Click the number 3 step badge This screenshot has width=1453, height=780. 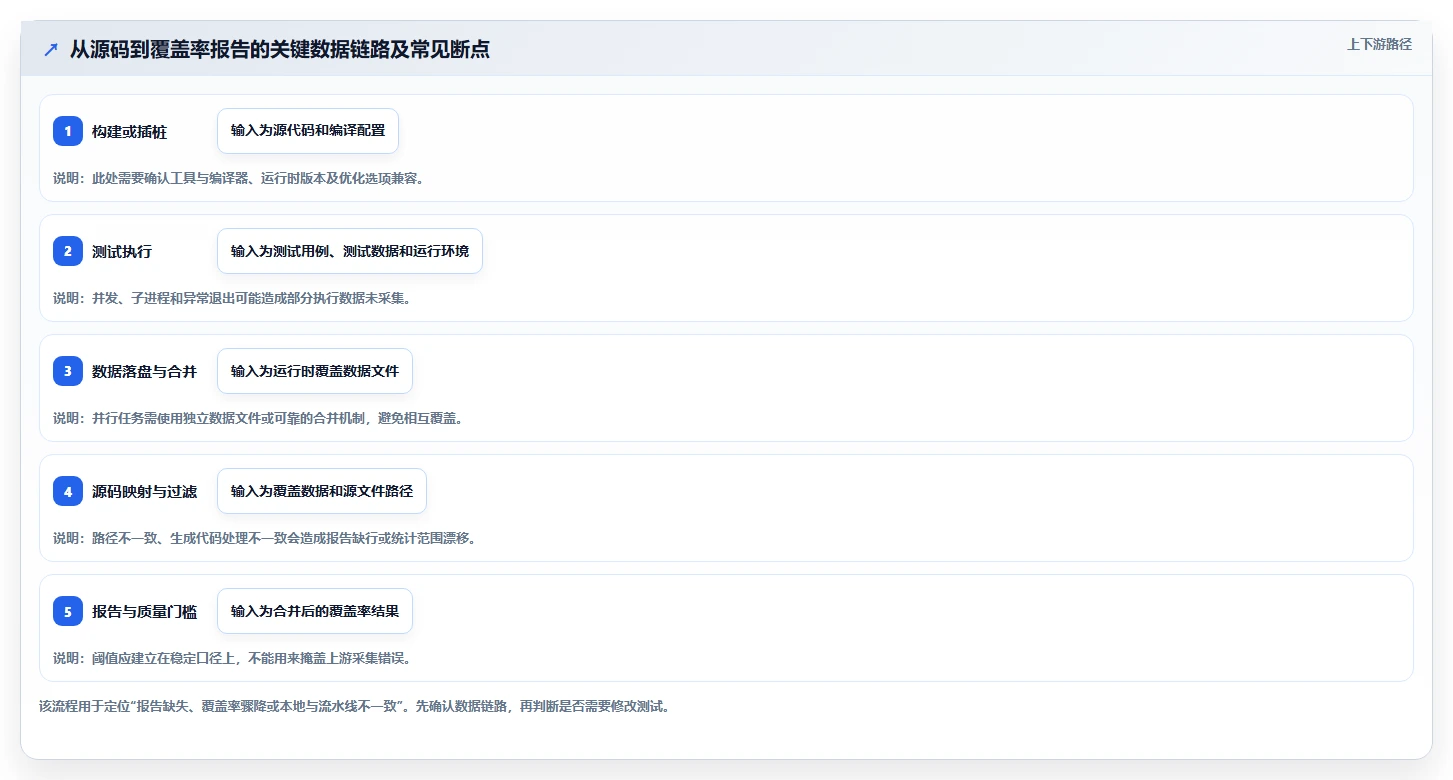68,371
